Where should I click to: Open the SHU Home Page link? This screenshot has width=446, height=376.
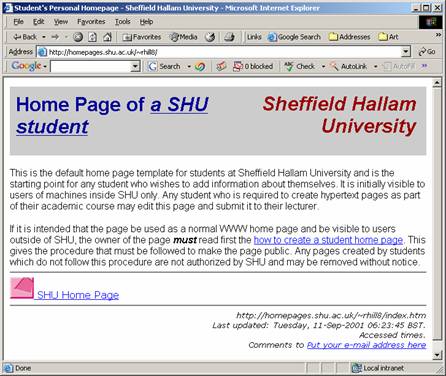78,295
